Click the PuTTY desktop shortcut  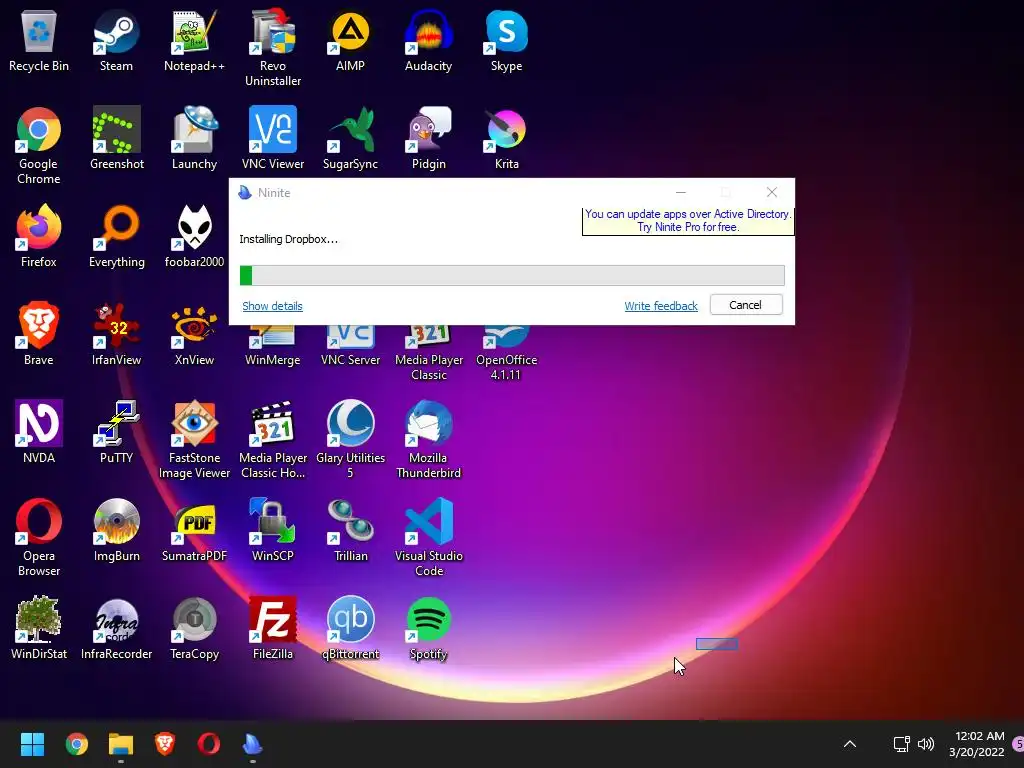click(x=116, y=432)
